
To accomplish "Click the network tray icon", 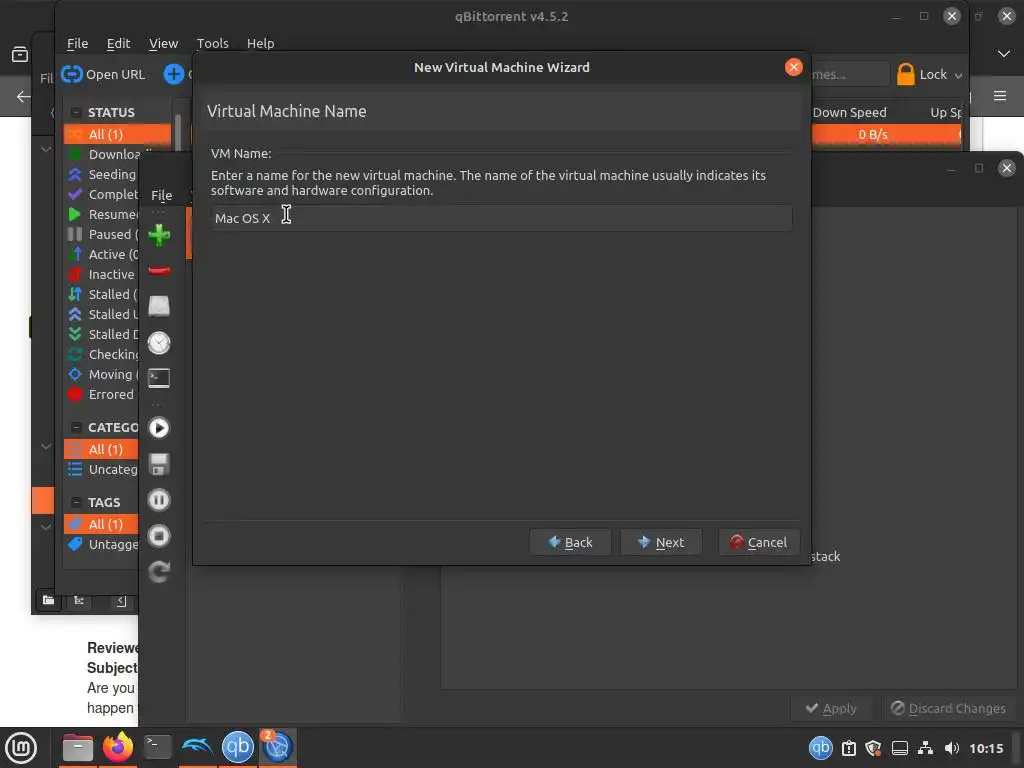I will point(925,748).
